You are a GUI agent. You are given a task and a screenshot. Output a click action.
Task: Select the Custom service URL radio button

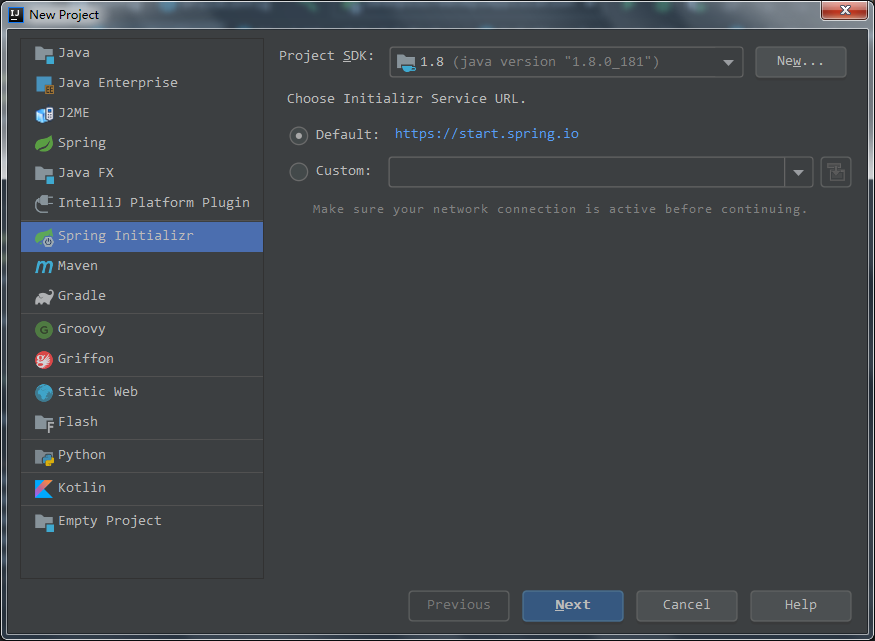[299, 172]
